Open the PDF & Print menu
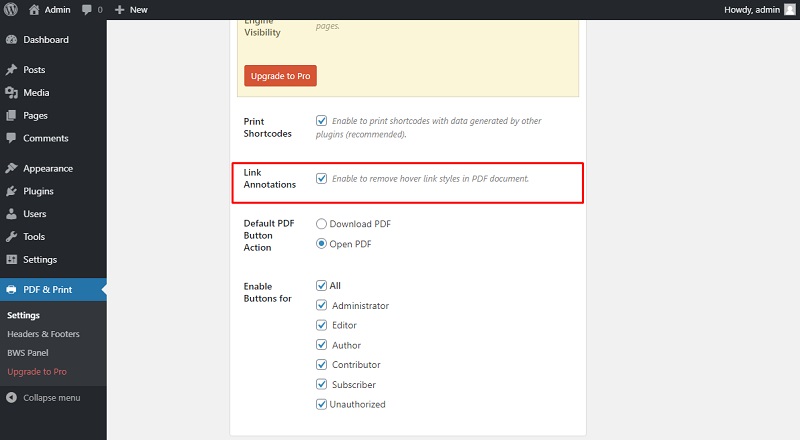The height and width of the screenshot is (440, 800). (53, 289)
